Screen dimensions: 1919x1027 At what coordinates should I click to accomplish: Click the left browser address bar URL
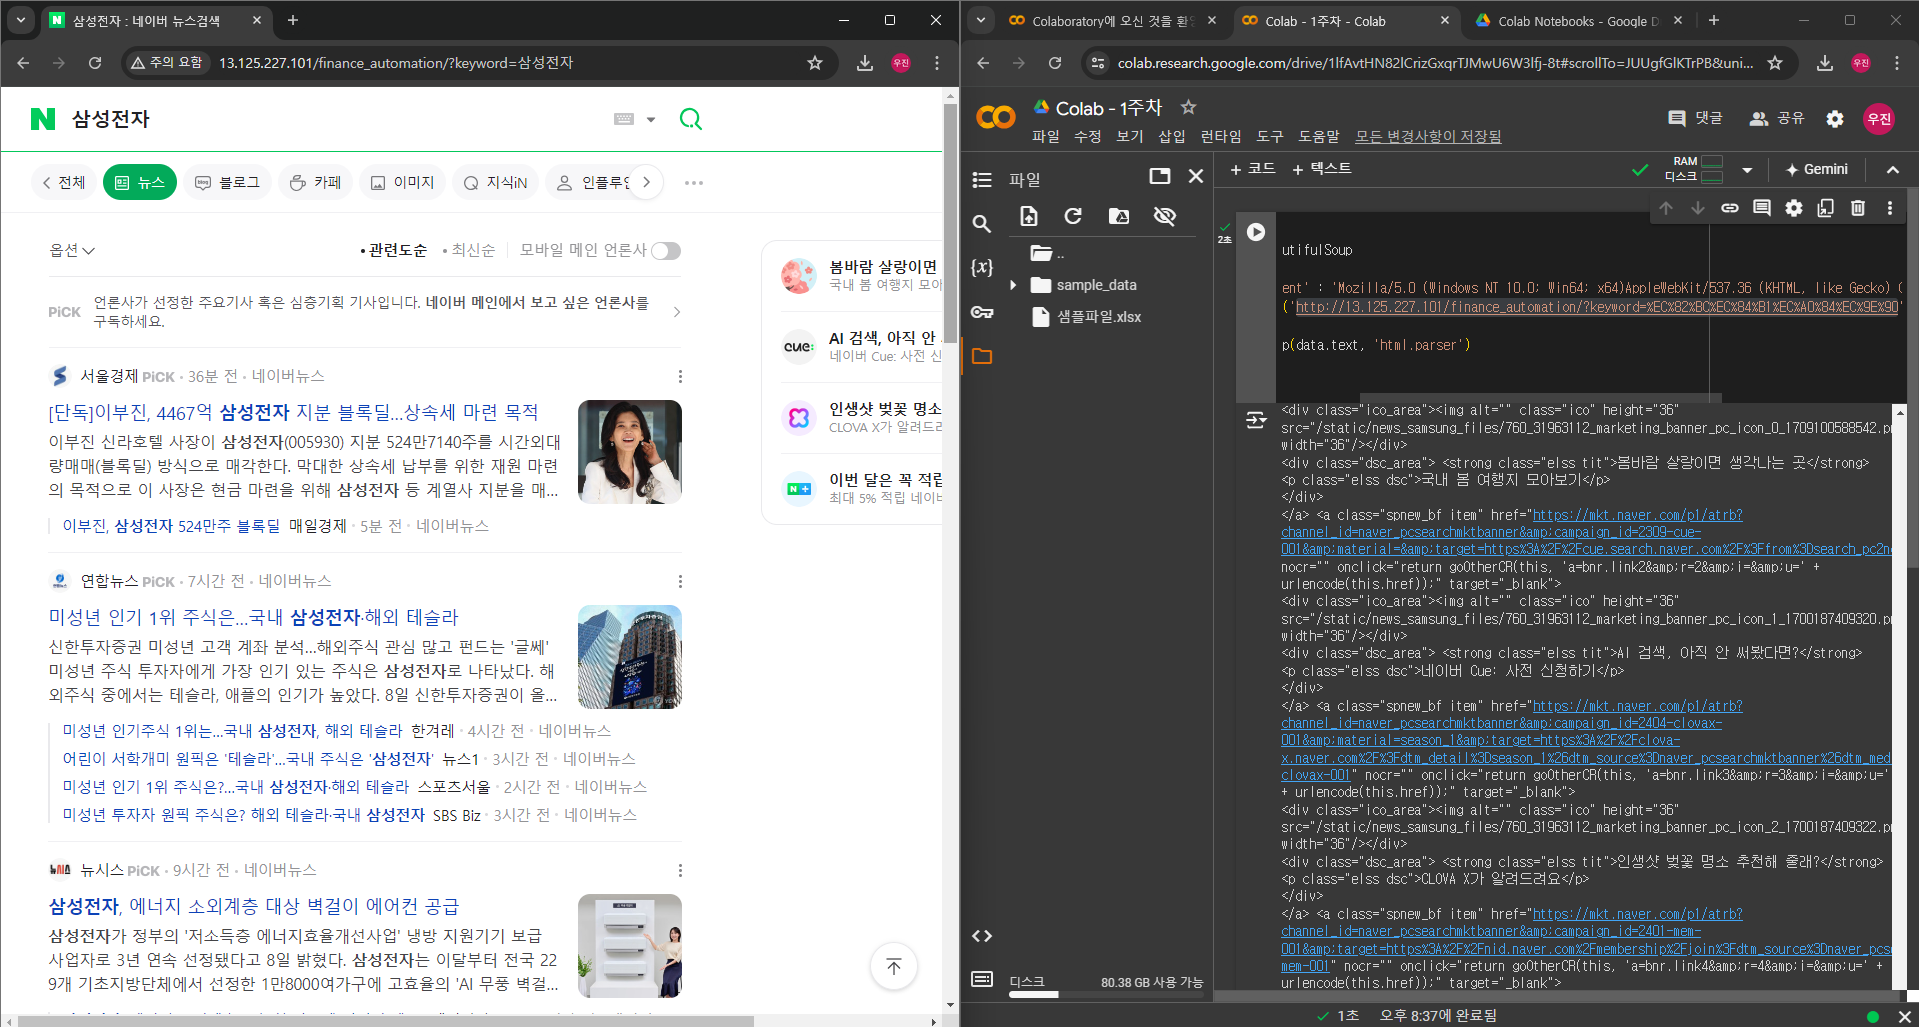[396, 63]
